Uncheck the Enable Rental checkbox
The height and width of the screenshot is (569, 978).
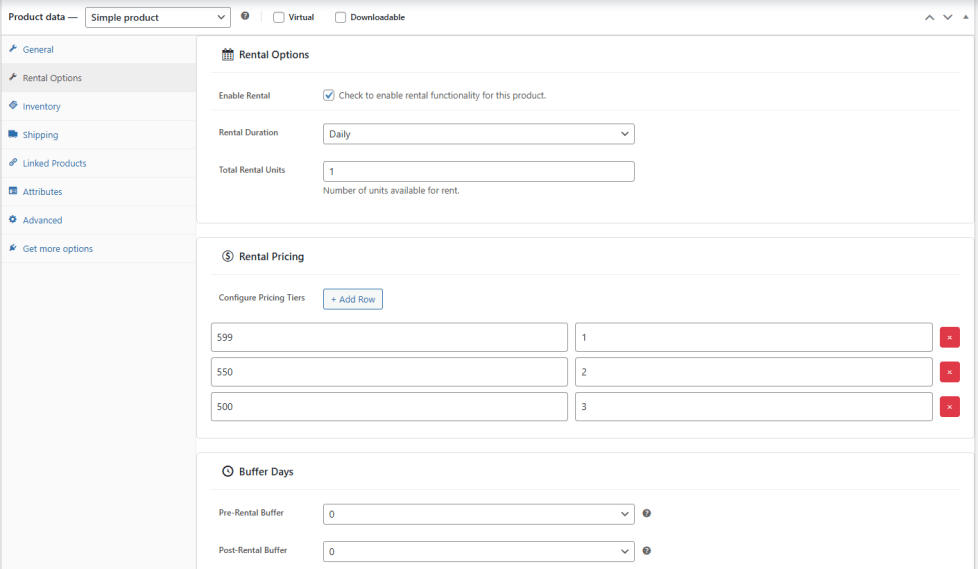329,95
